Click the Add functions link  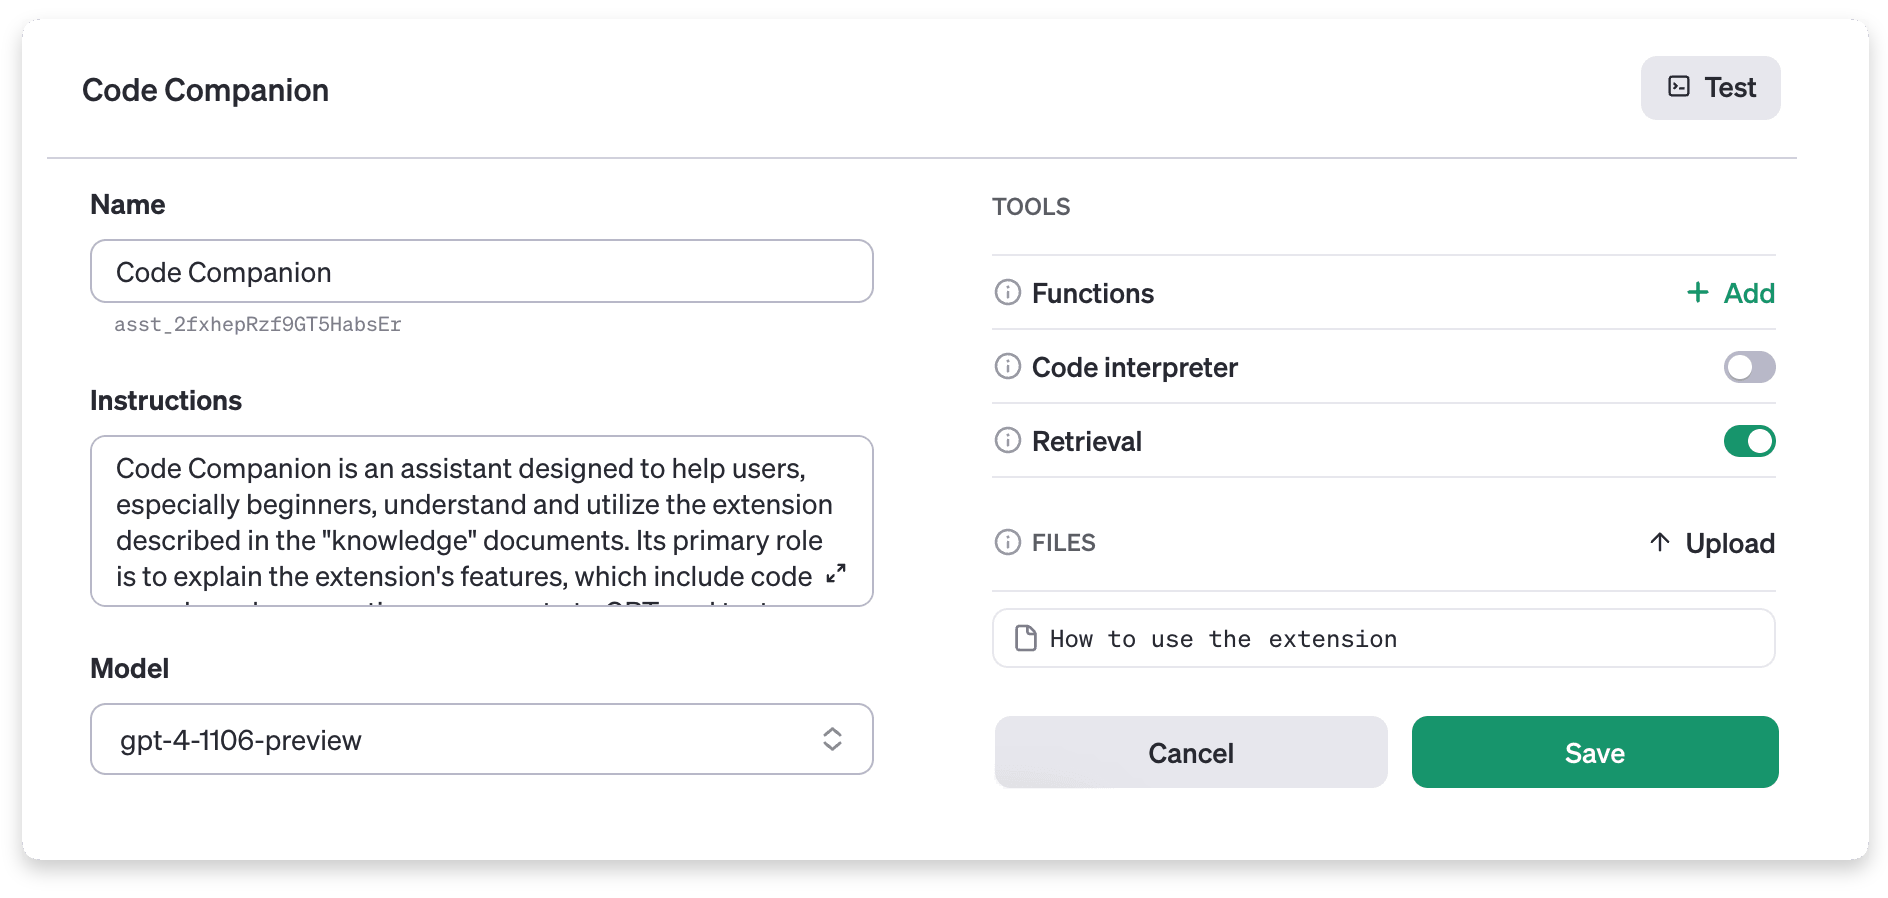[x=1748, y=293]
